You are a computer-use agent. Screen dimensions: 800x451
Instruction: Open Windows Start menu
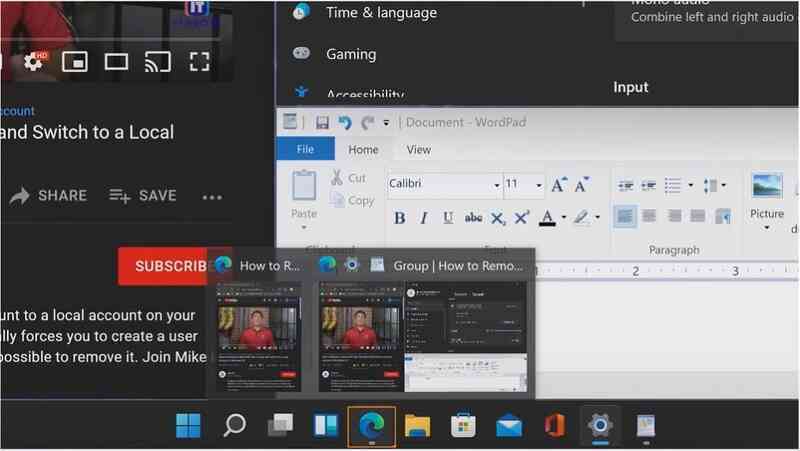coord(188,425)
